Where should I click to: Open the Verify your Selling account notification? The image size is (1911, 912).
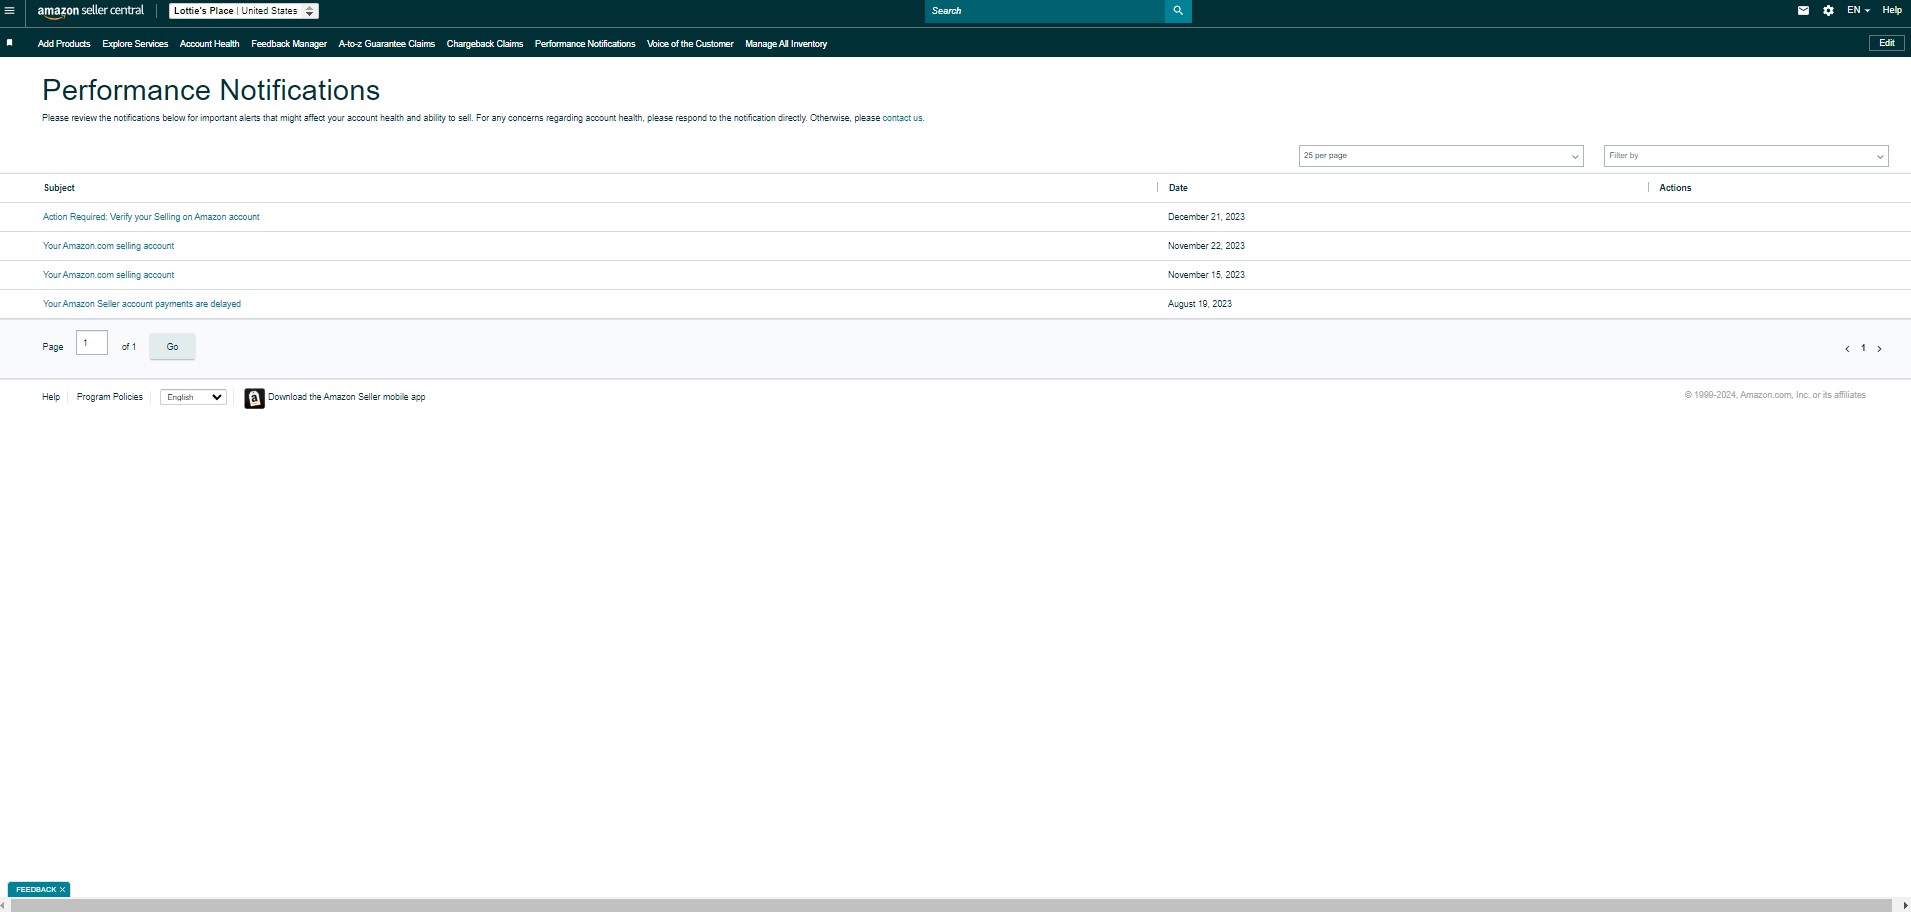(151, 217)
